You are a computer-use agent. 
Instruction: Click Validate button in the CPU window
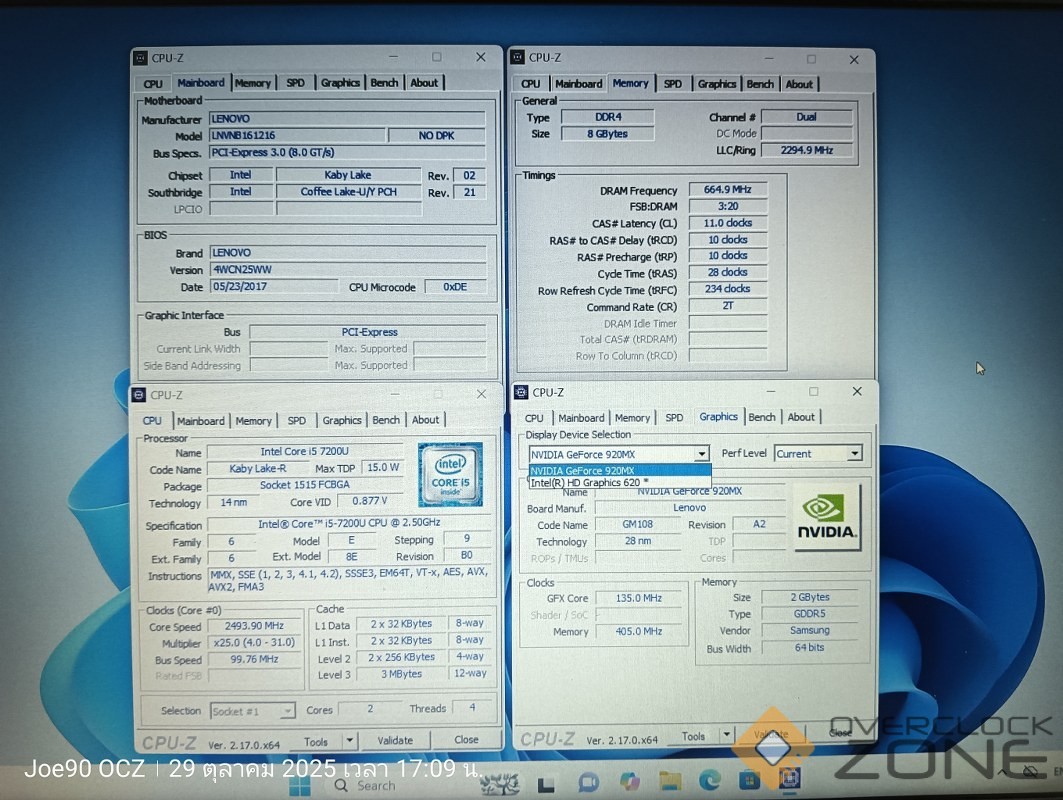(395, 741)
